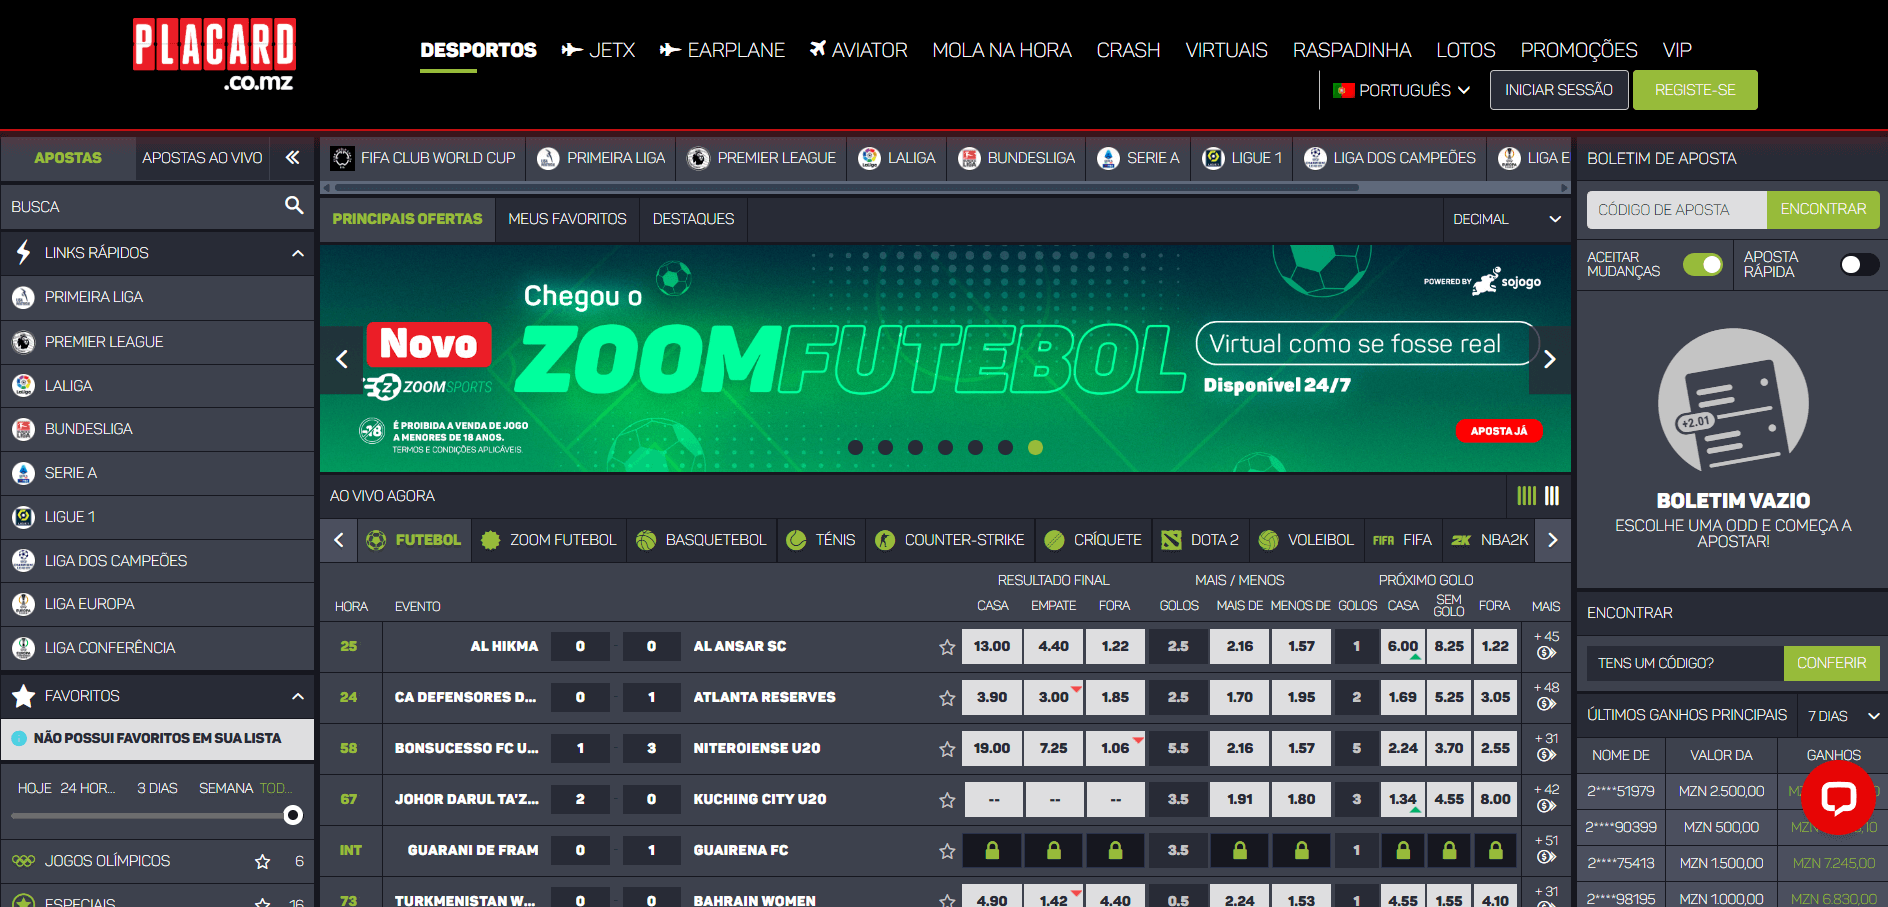Screen dimensions: 1888x907
Task: Go to next banner slide arrow
Action: [x=1549, y=359]
